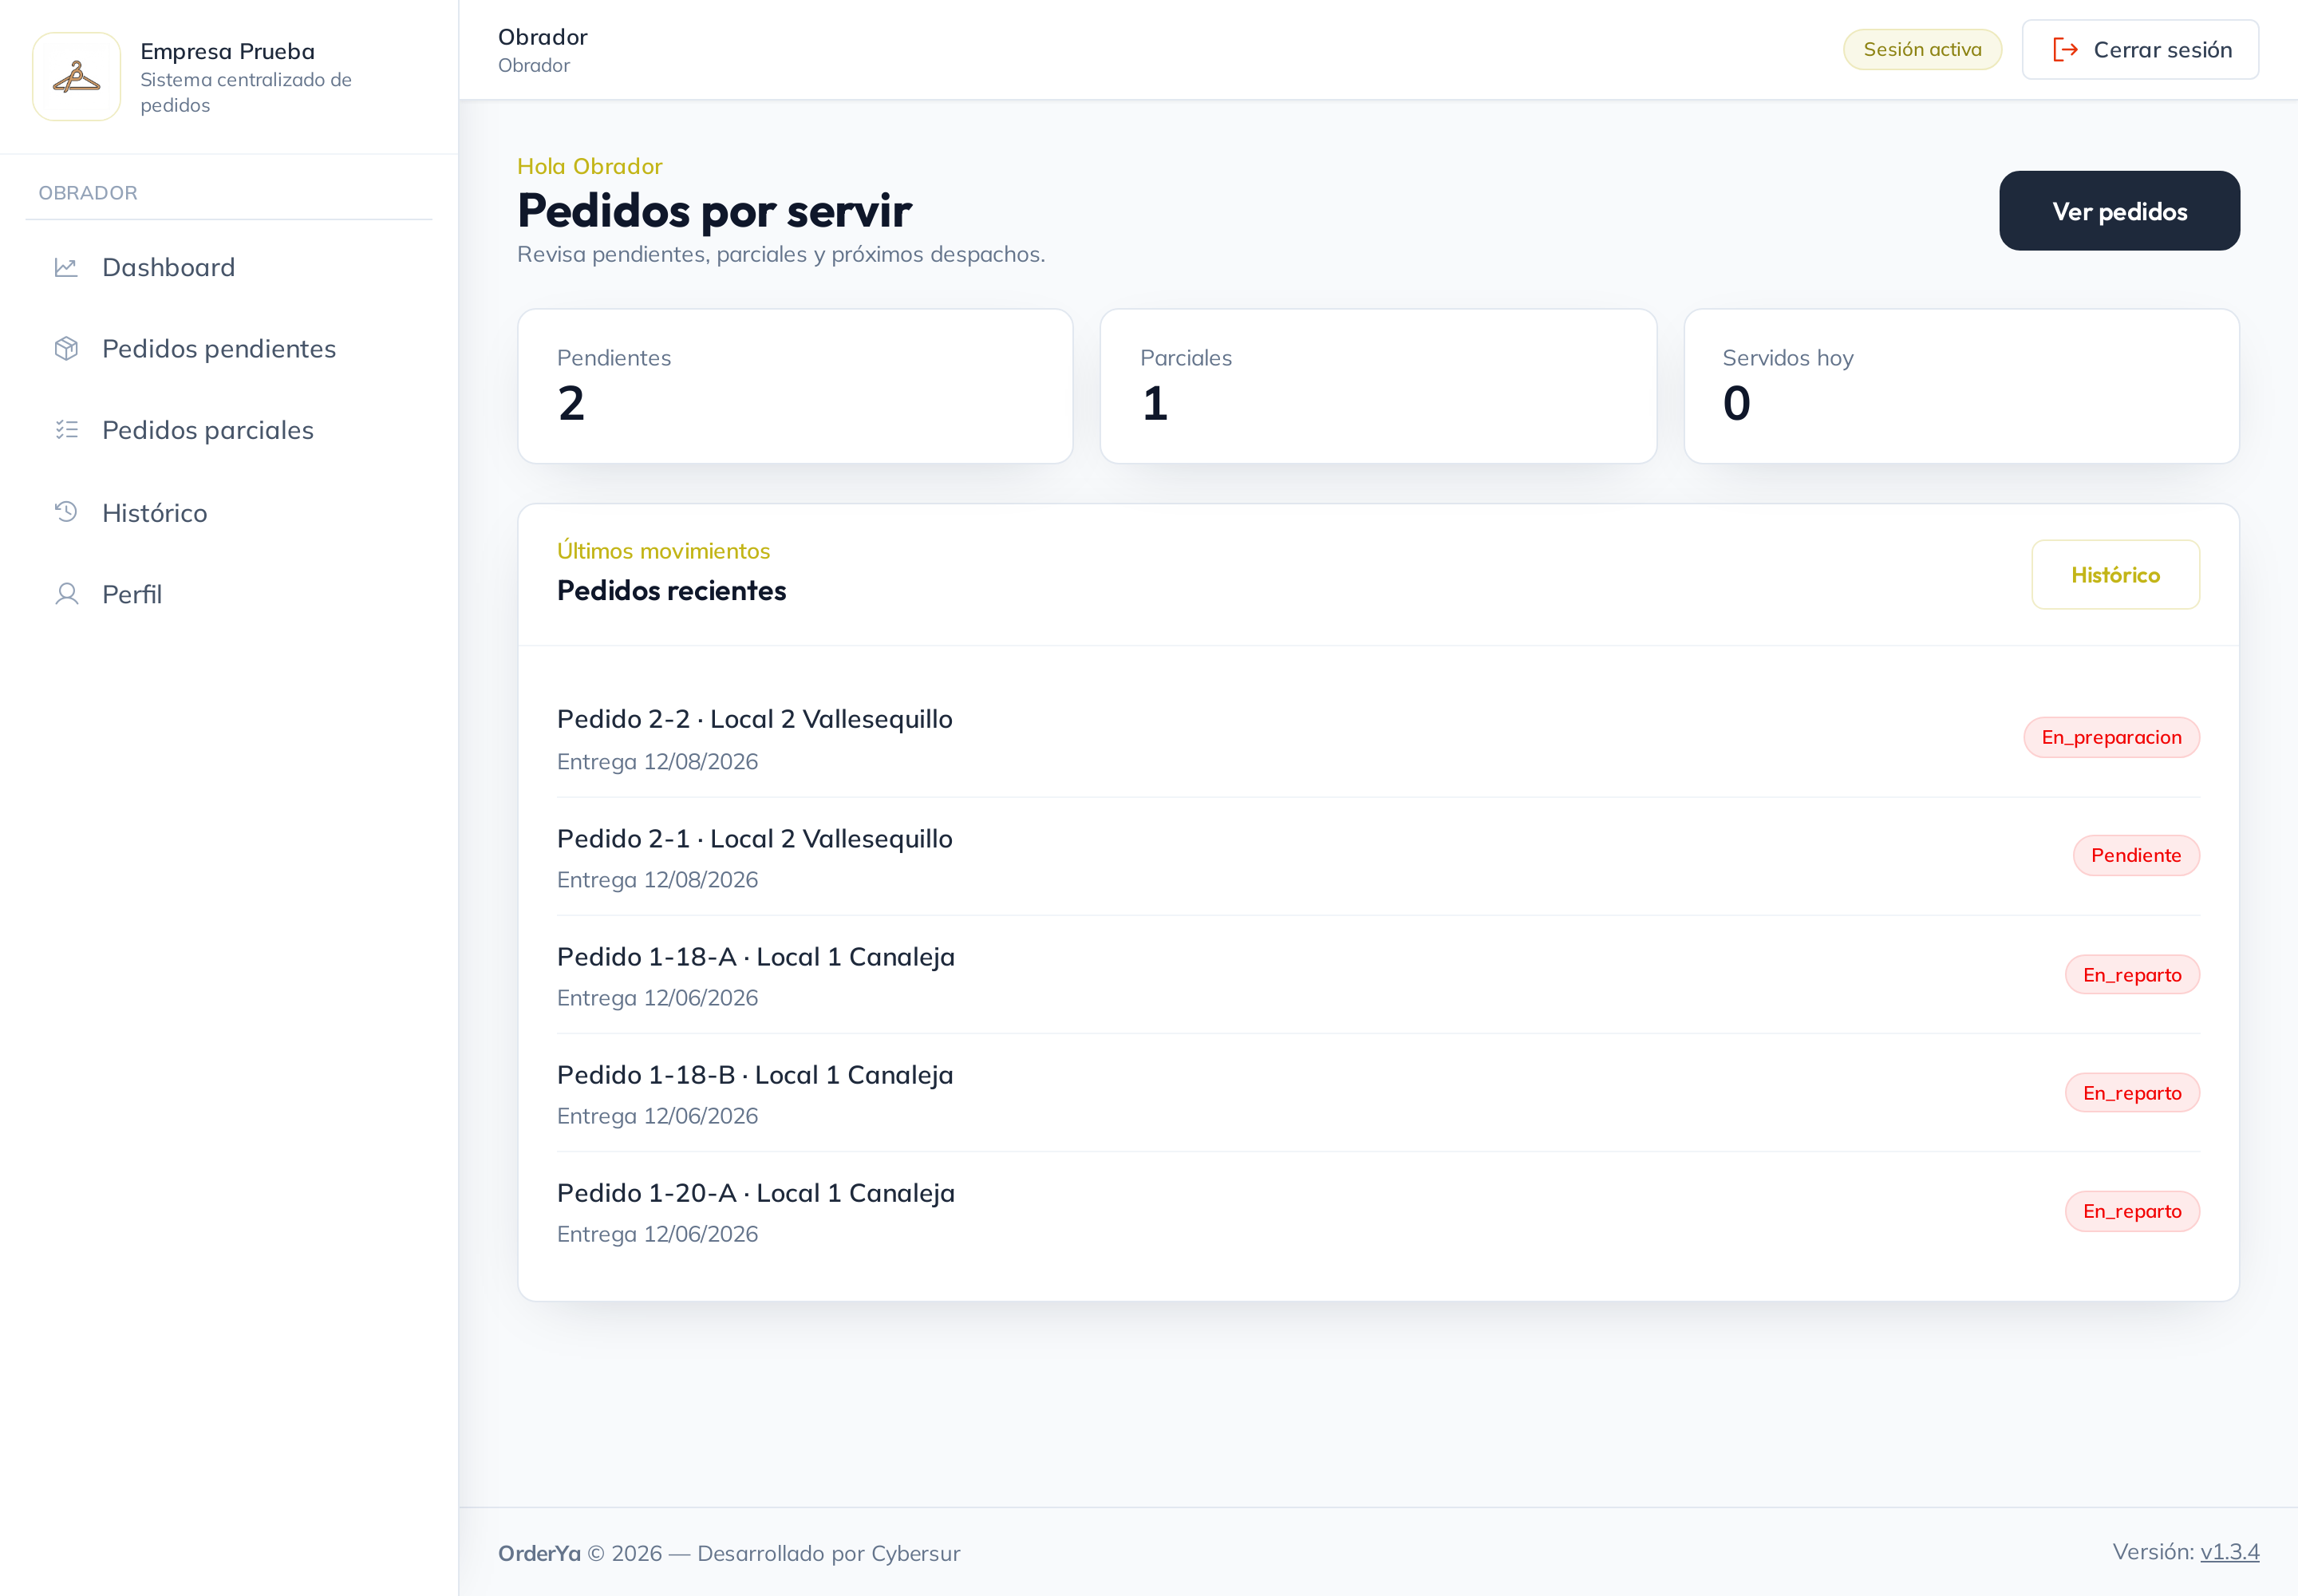
Task: Open the Parciales count card
Action: click(1378, 386)
